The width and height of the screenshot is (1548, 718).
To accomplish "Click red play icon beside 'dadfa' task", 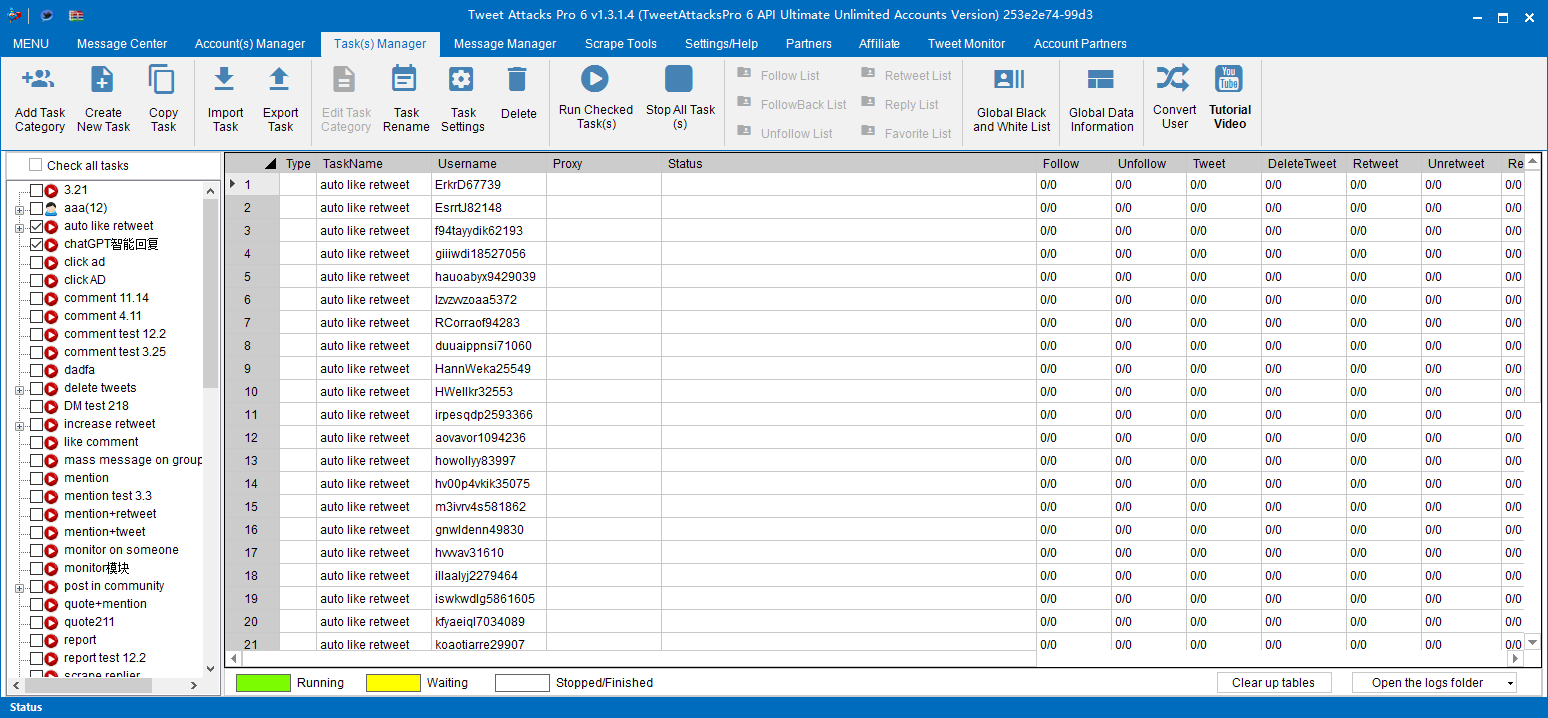I will [x=51, y=370].
